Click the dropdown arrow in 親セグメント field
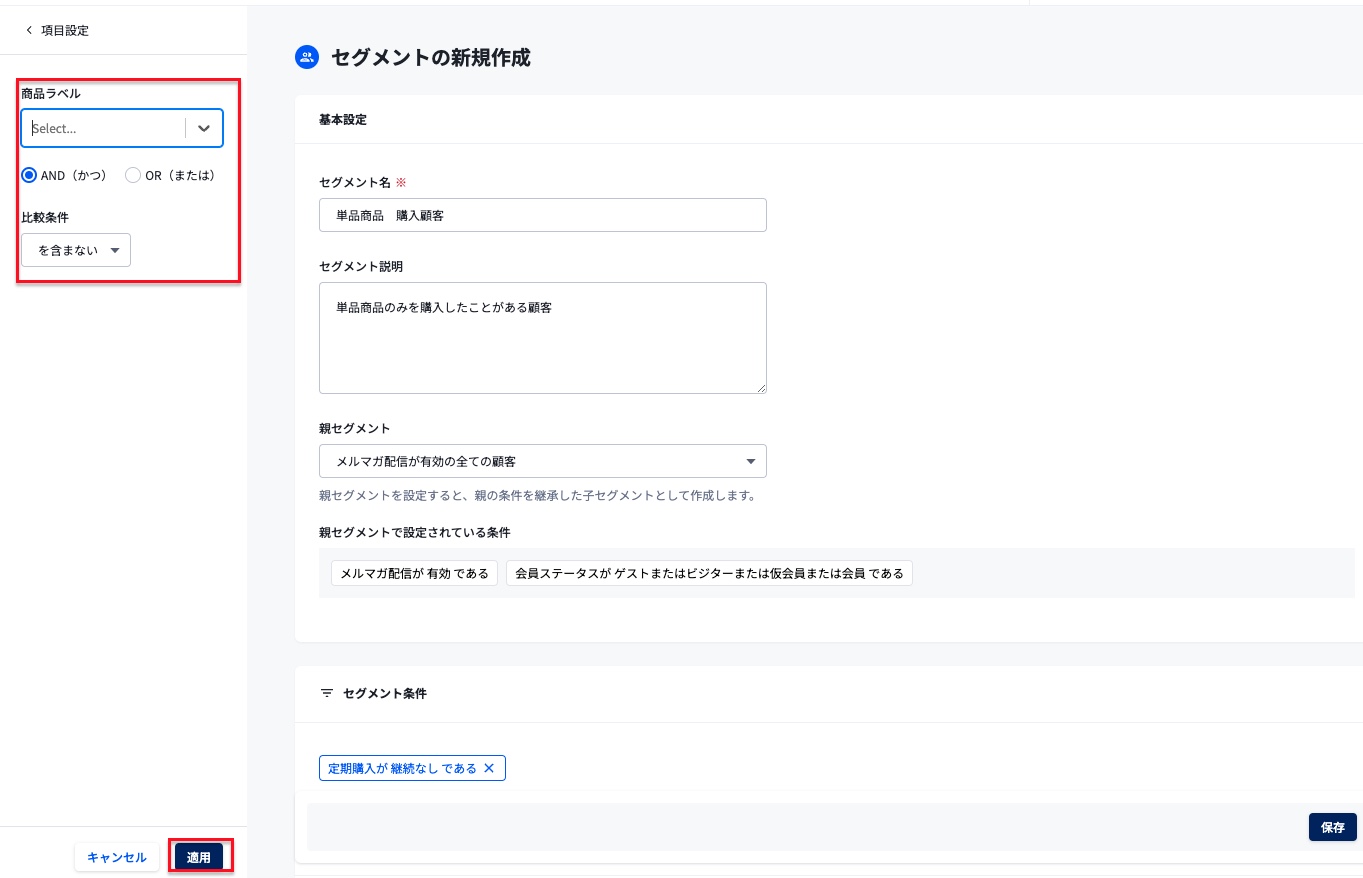This screenshot has width=1363, height=878. point(751,461)
